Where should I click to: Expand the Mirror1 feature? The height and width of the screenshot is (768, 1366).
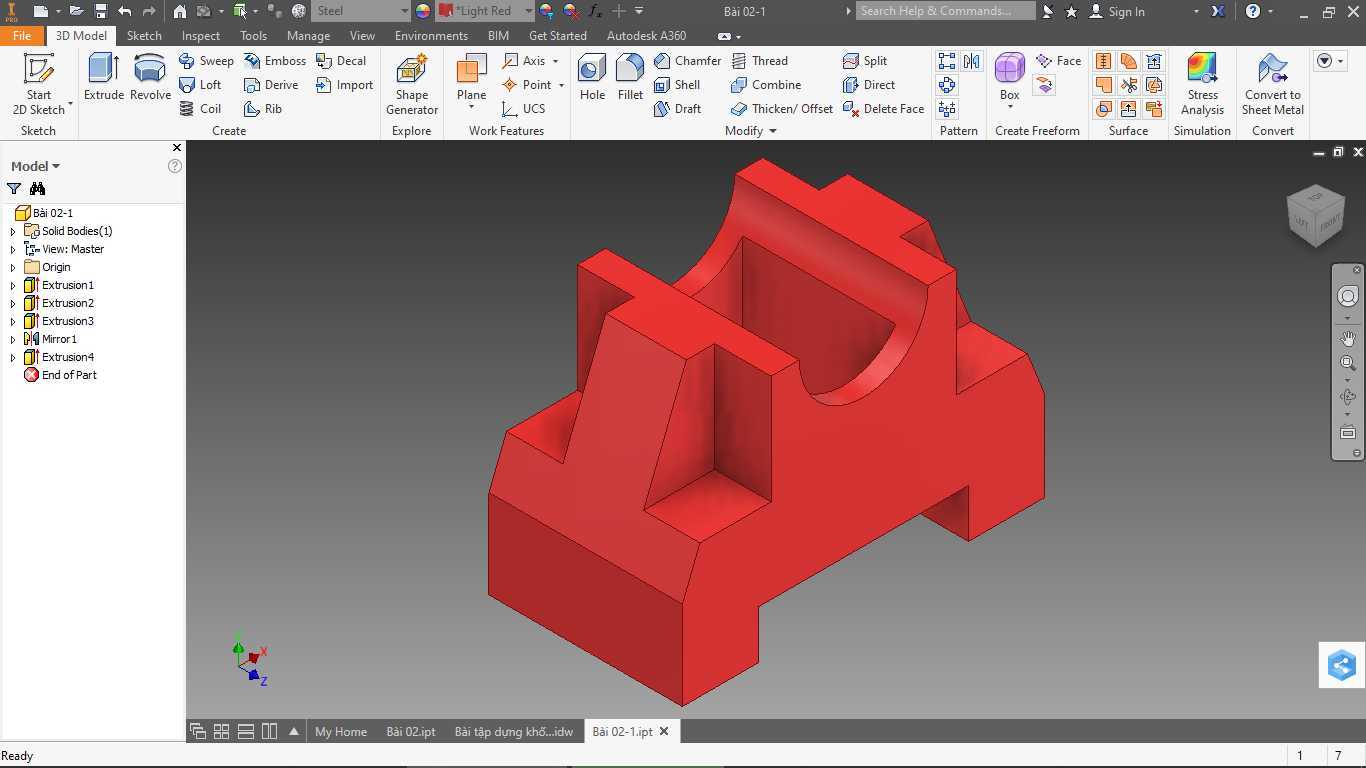[13, 339]
